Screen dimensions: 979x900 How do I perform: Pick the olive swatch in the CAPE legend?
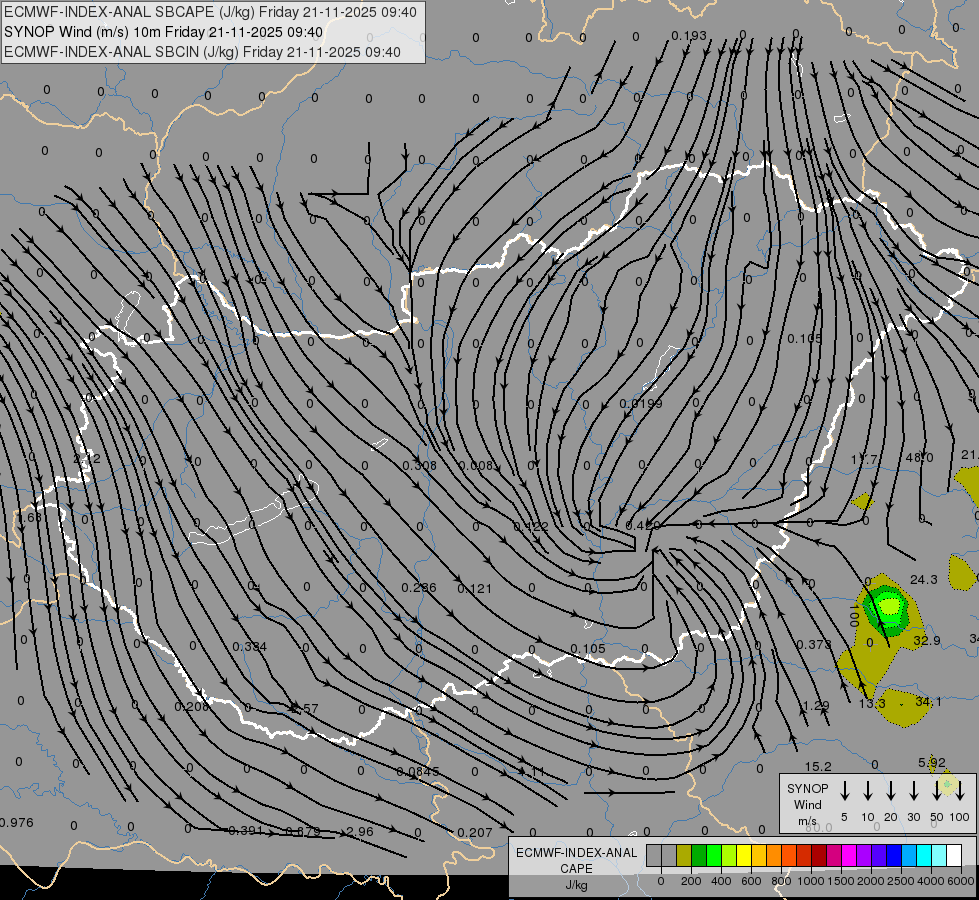[x=684, y=855]
